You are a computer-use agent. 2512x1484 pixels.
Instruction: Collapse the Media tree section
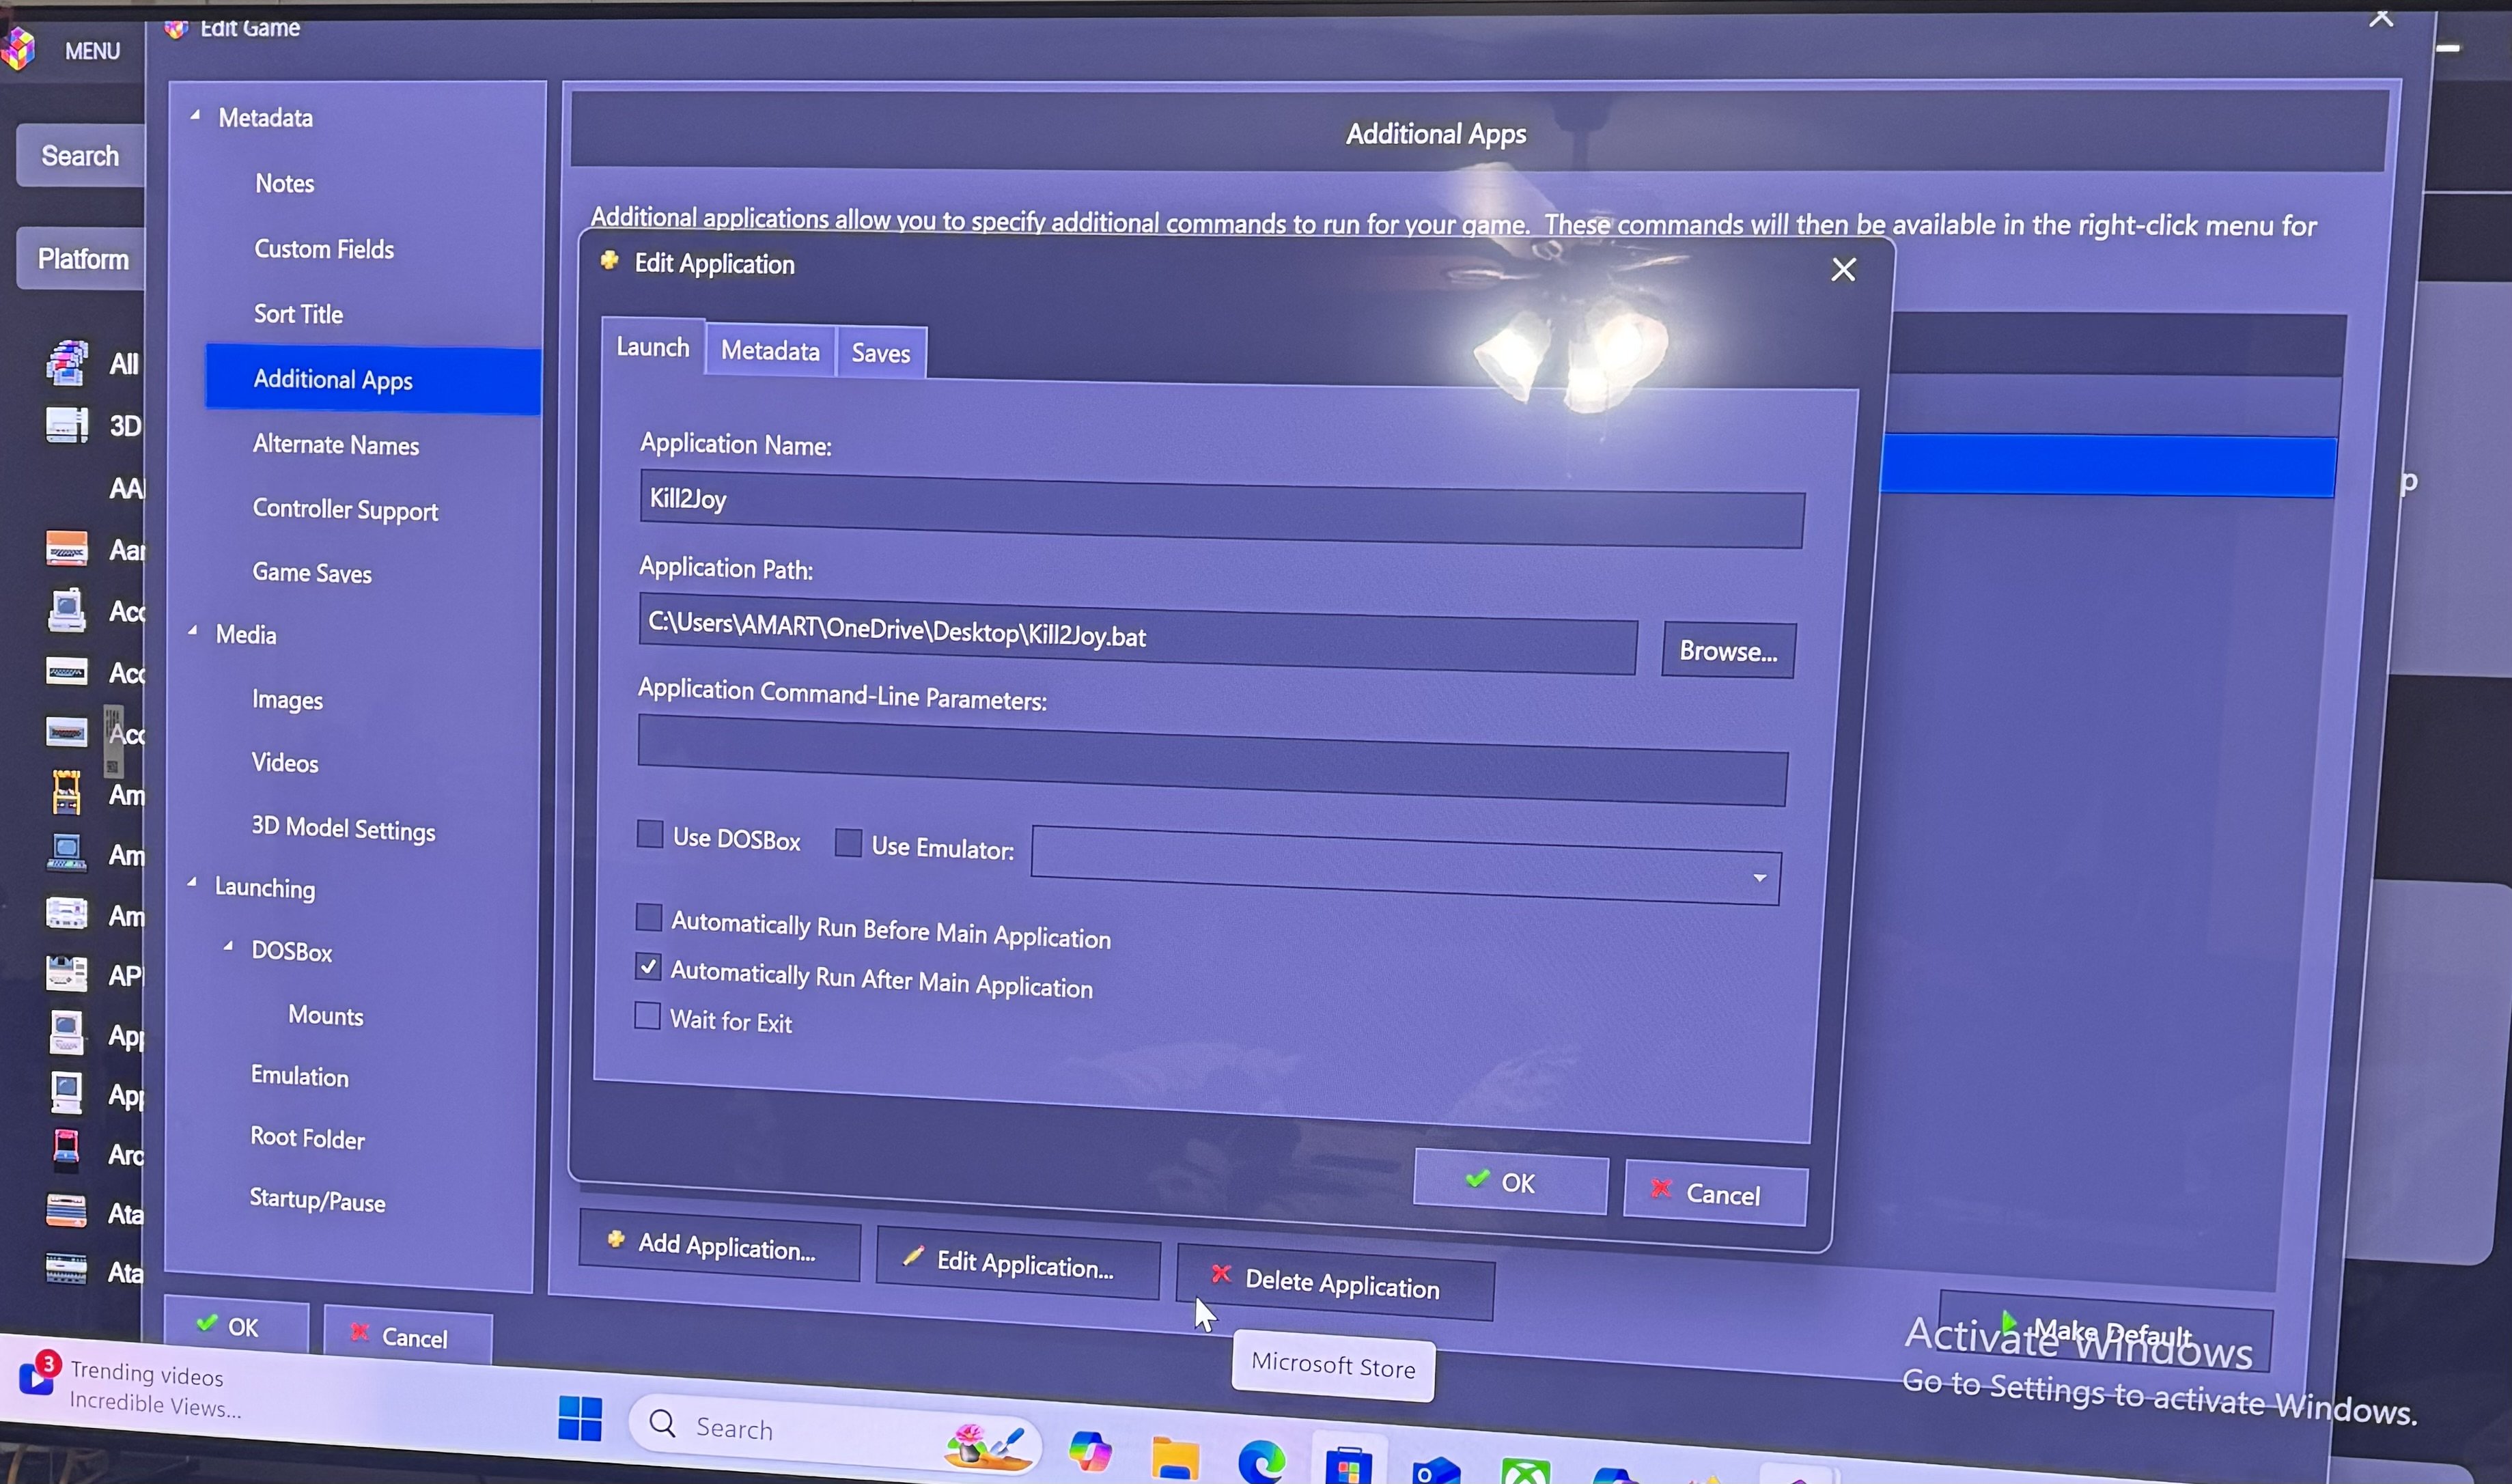[193, 631]
